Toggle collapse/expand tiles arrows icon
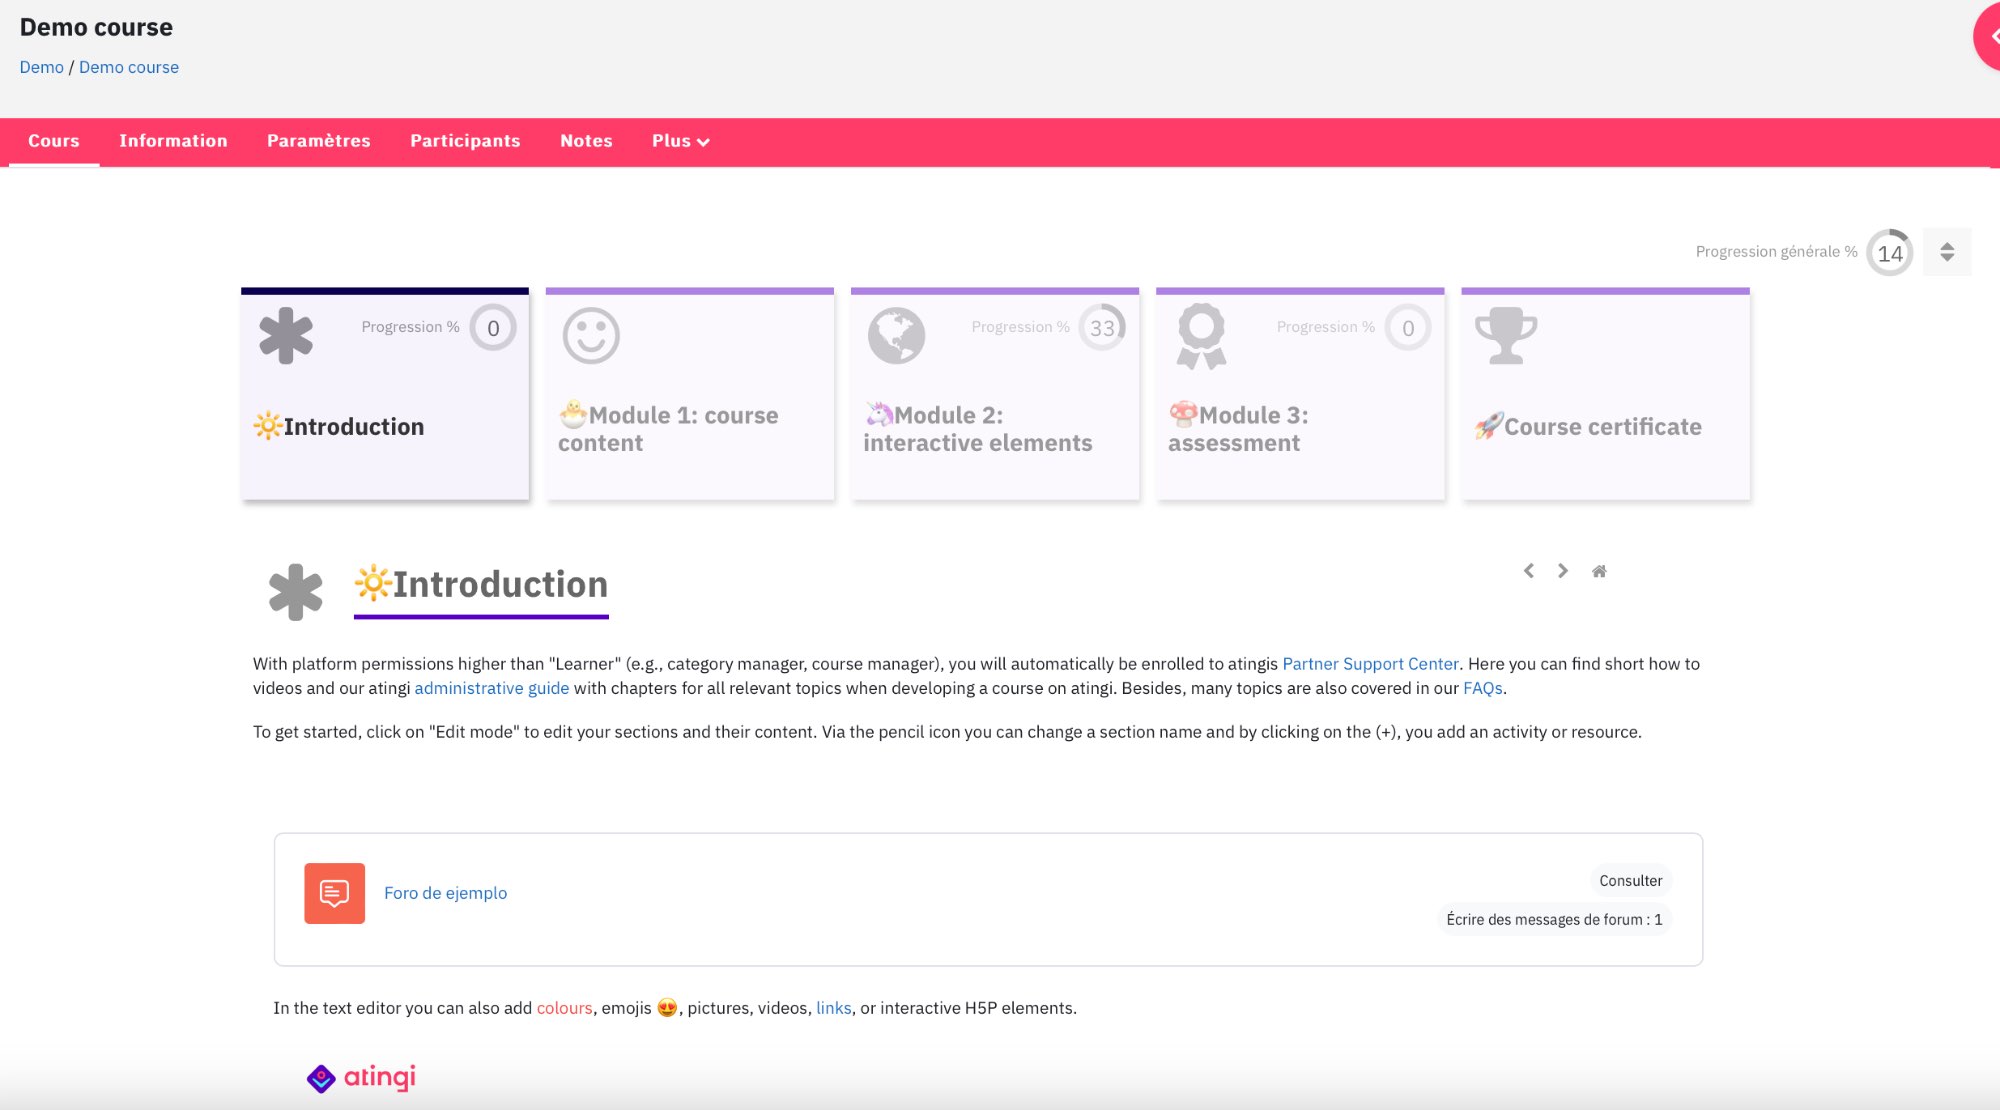The height and width of the screenshot is (1110, 2000). 1947,252
